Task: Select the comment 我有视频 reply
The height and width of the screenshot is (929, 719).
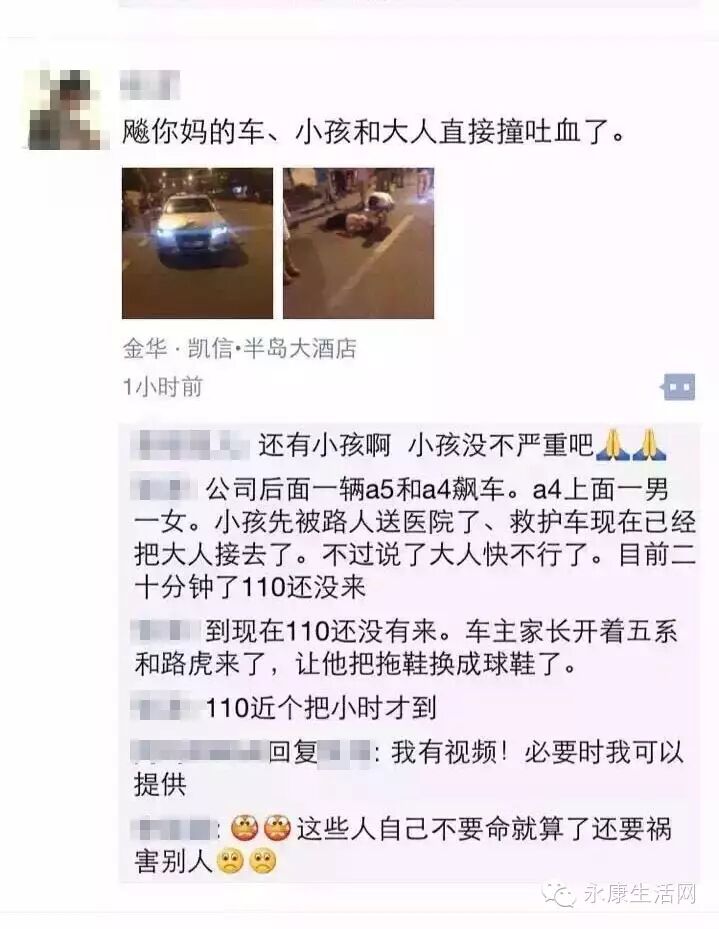Action: 409,769
